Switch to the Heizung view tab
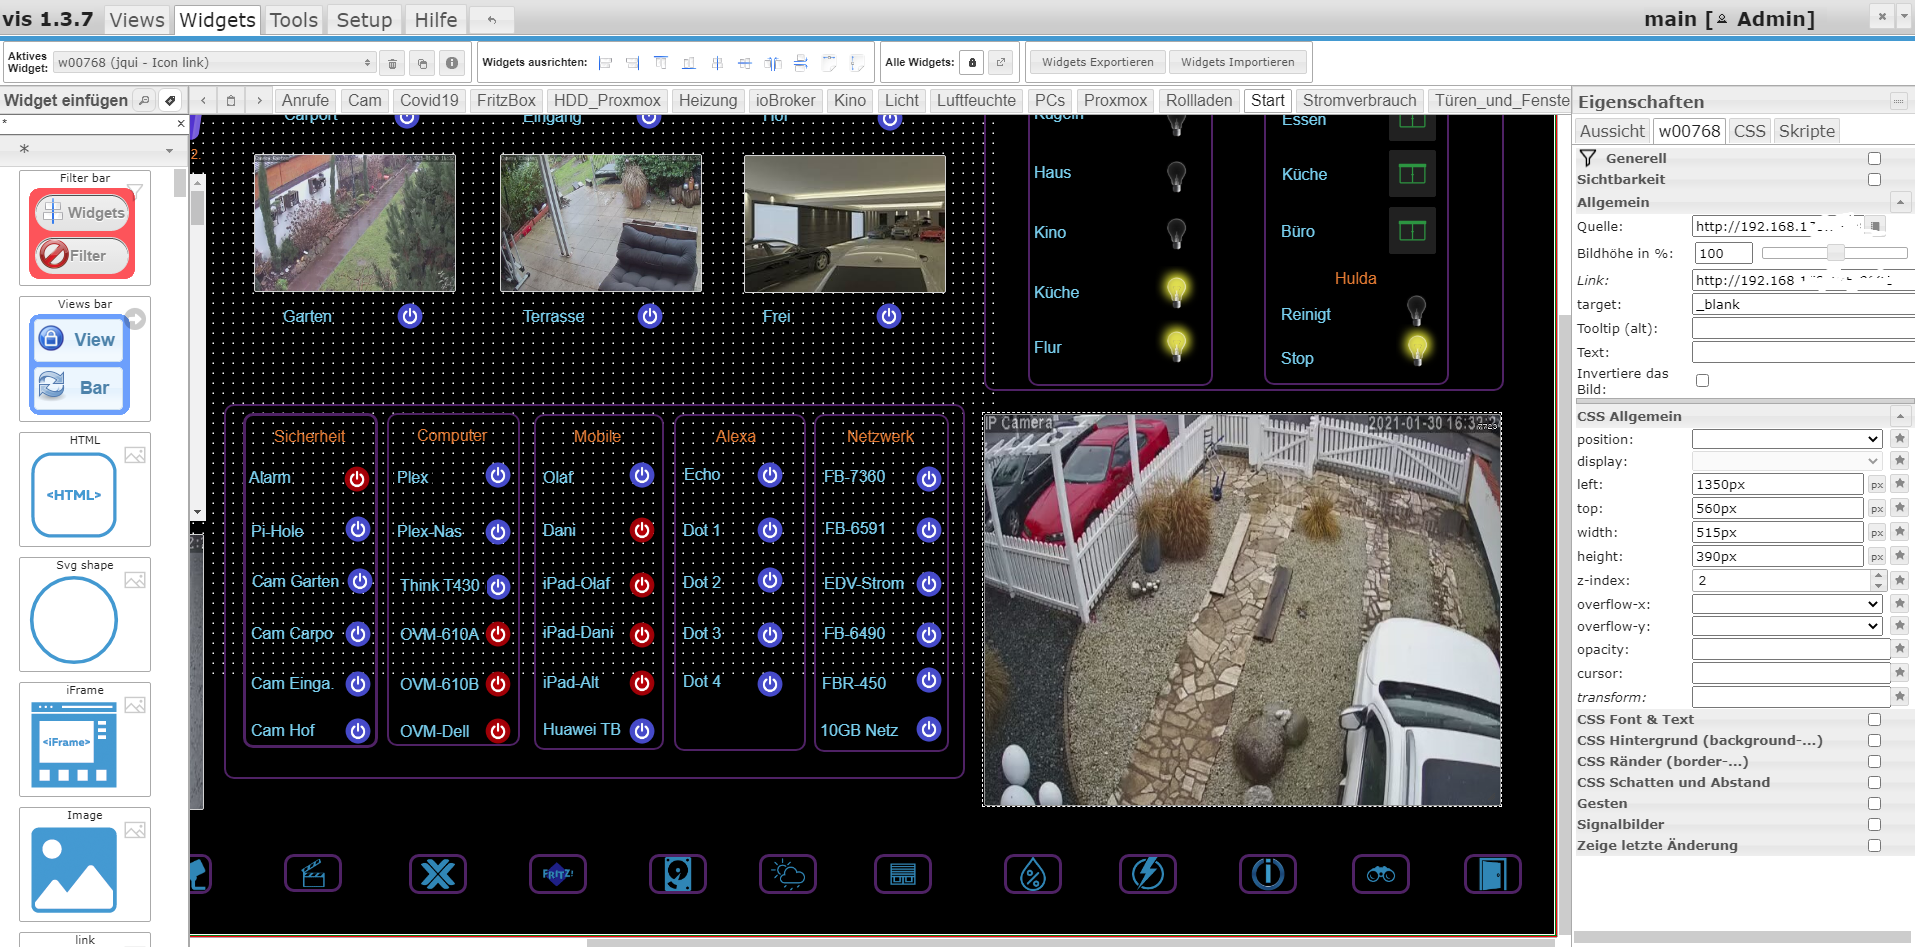This screenshot has height=947, width=1915. (x=707, y=100)
